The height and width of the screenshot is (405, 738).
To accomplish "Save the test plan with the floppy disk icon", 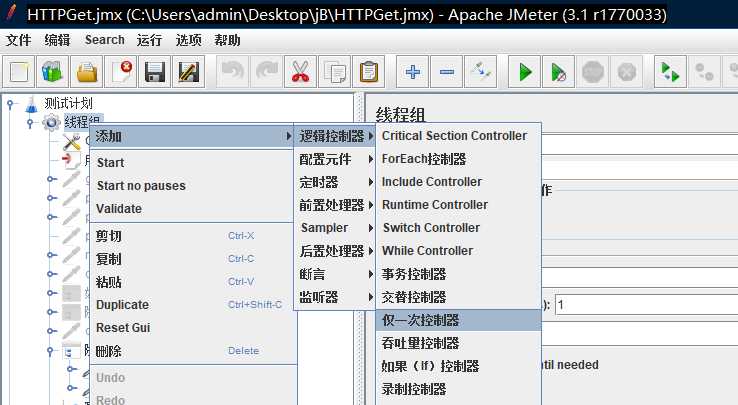I will [155, 72].
